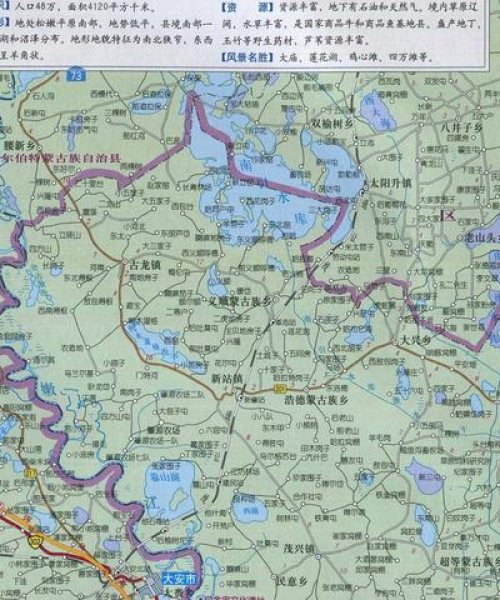Click the 面积4120平方千米 text

(x=106, y=7)
